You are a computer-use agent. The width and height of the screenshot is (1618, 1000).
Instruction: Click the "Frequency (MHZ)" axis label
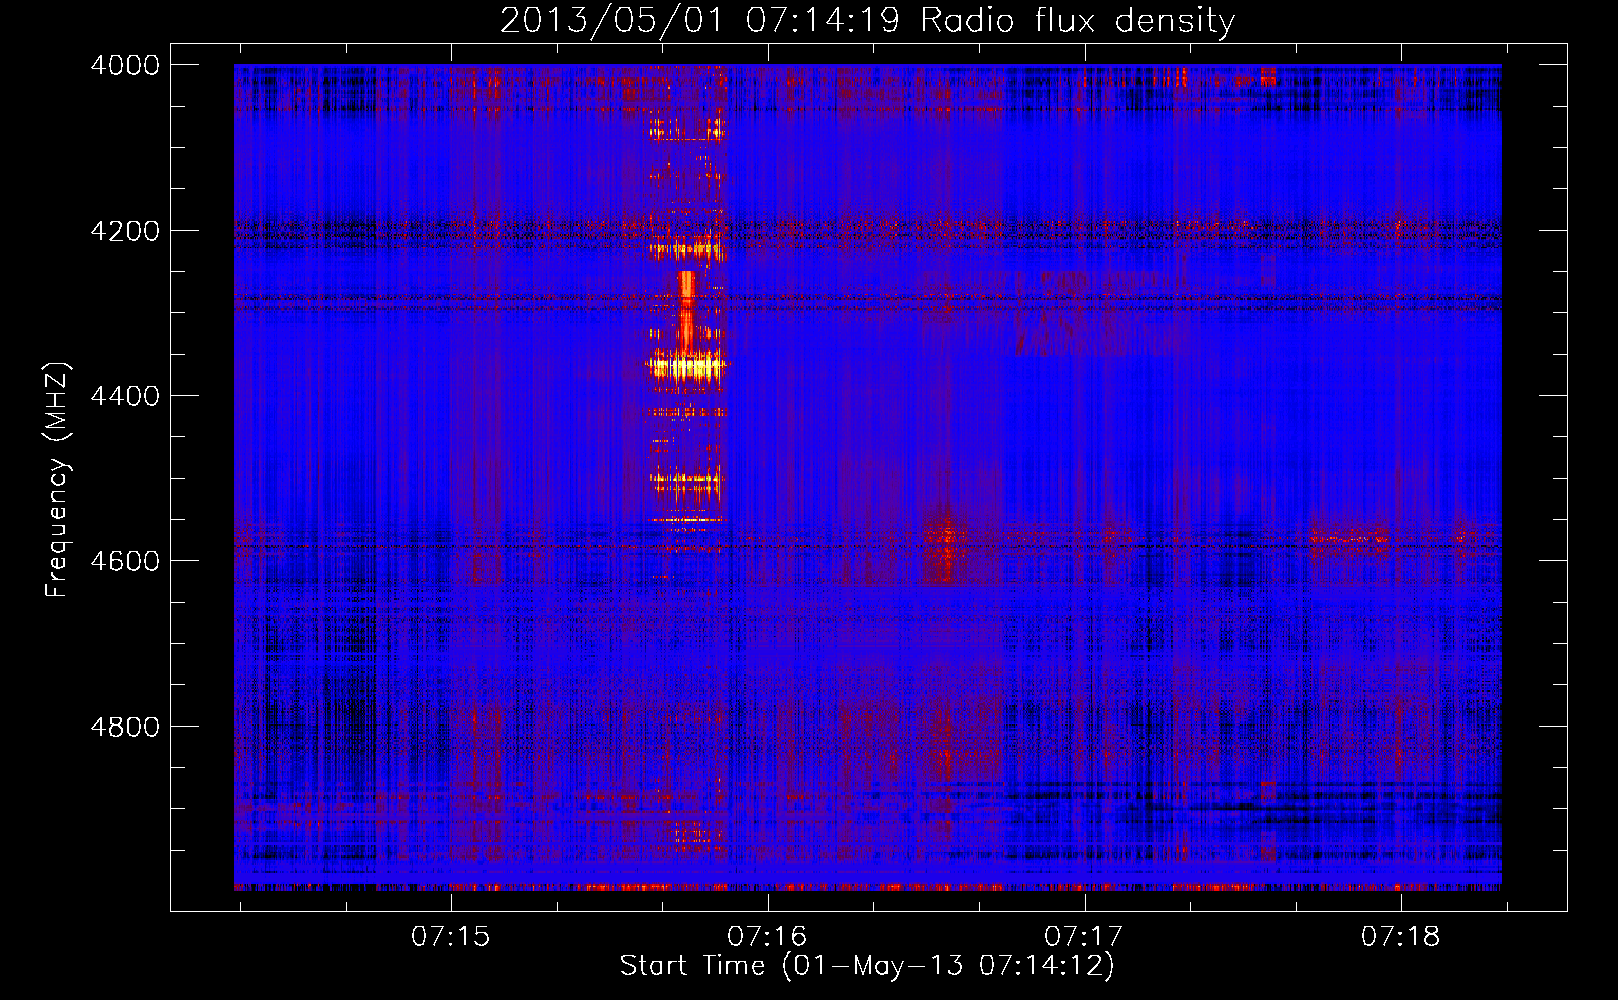(57, 480)
